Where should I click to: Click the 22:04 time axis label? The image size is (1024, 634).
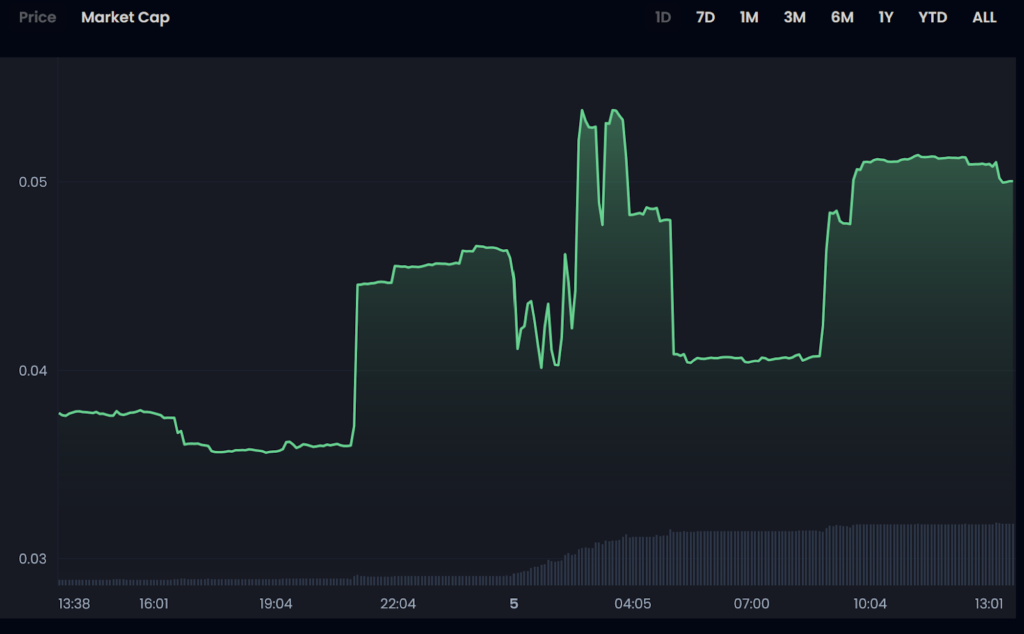(398, 604)
